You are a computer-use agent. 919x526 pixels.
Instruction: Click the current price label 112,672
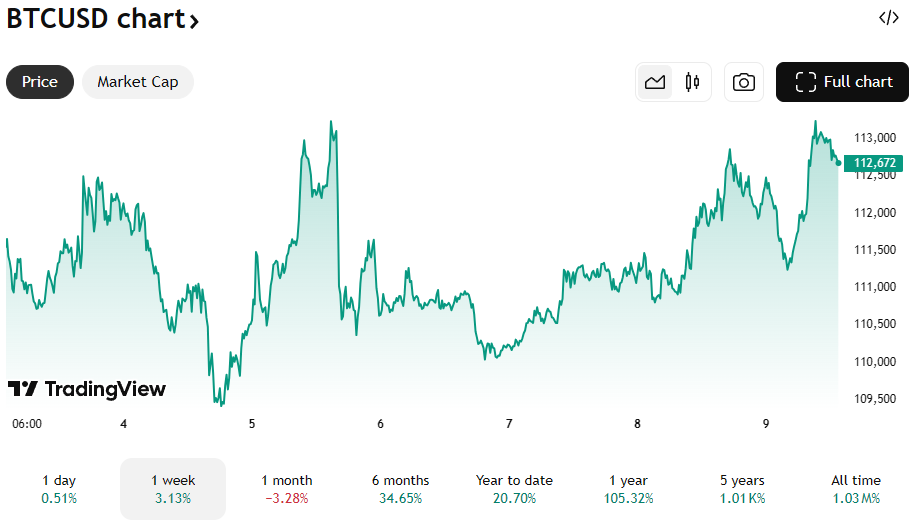[x=873, y=163]
